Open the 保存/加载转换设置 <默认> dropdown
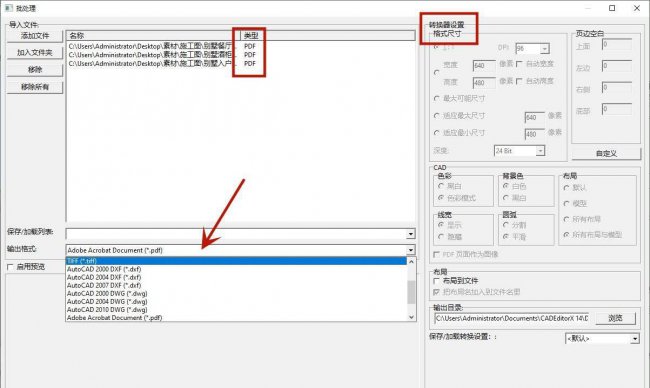This screenshot has height=388, width=650. (x=635, y=339)
